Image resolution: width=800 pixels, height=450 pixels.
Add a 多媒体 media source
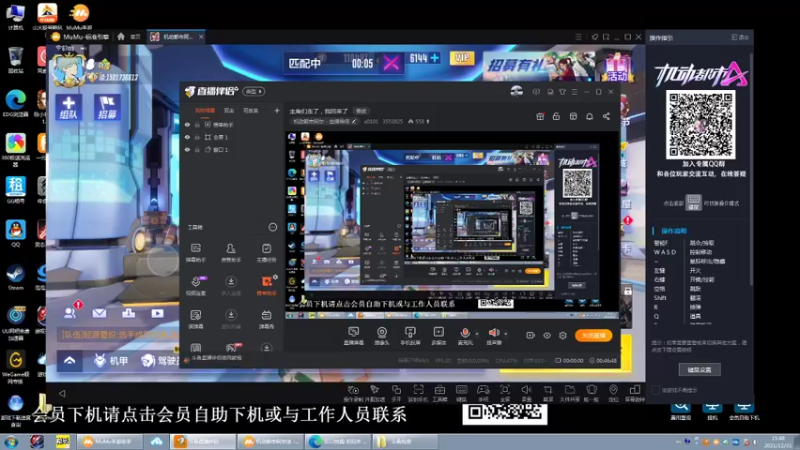pos(439,335)
